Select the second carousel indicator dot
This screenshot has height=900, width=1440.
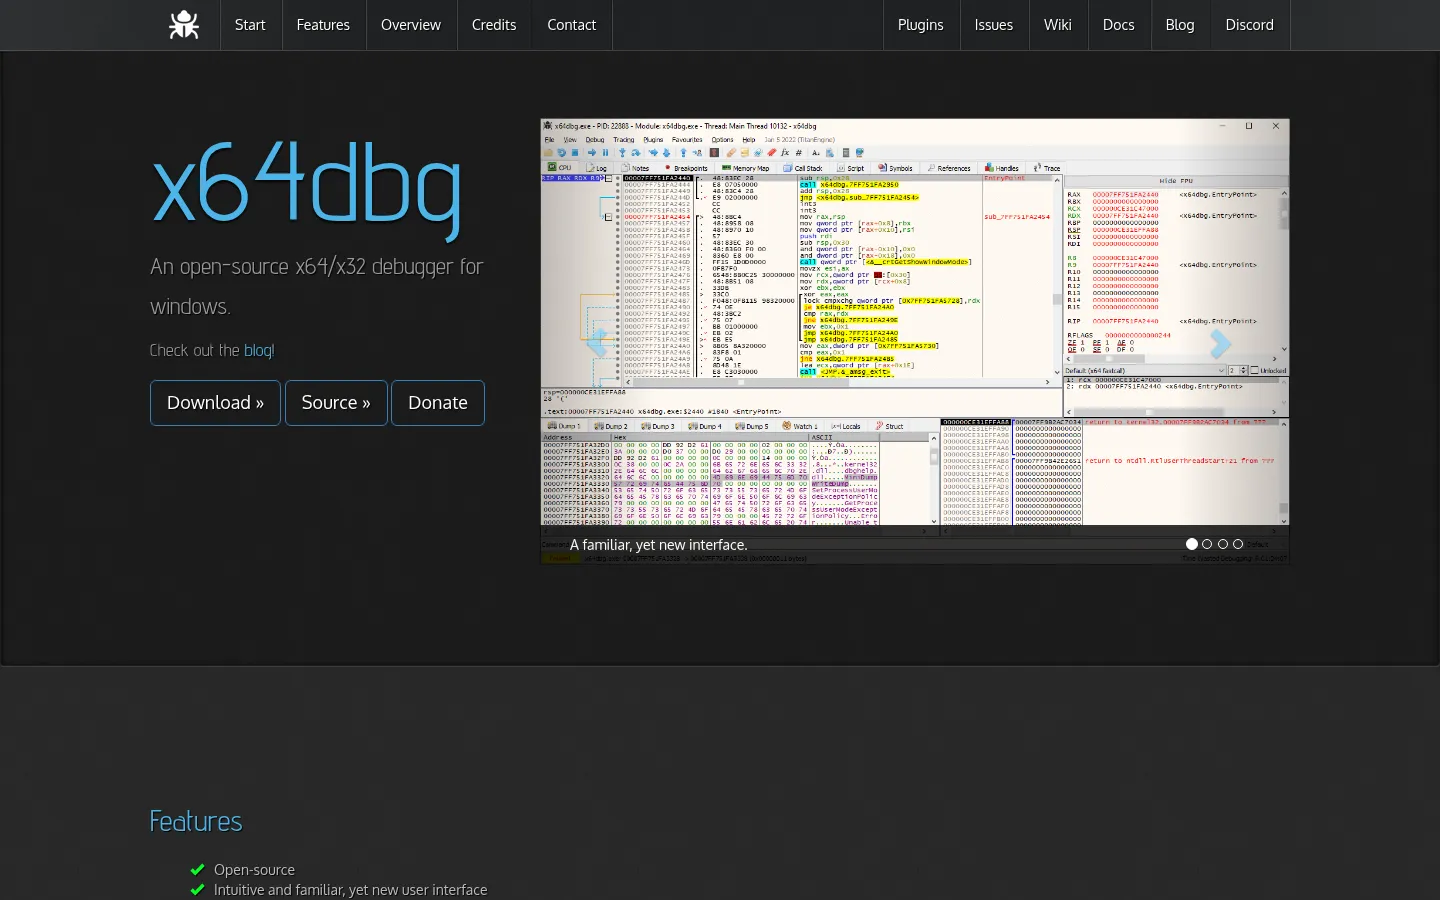[1207, 544]
